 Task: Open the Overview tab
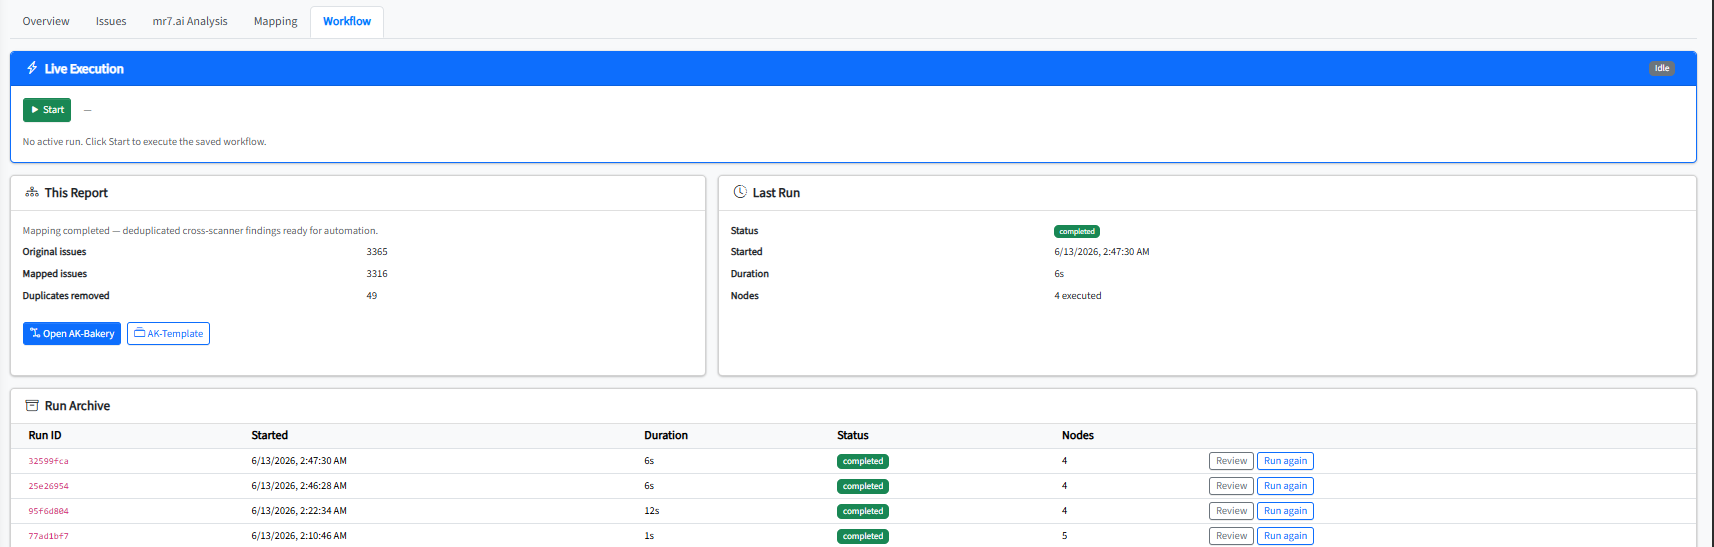(x=46, y=21)
